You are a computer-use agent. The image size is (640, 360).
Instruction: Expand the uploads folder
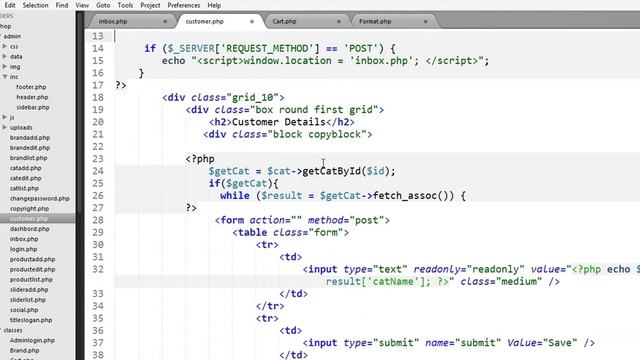click(x=5, y=127)
